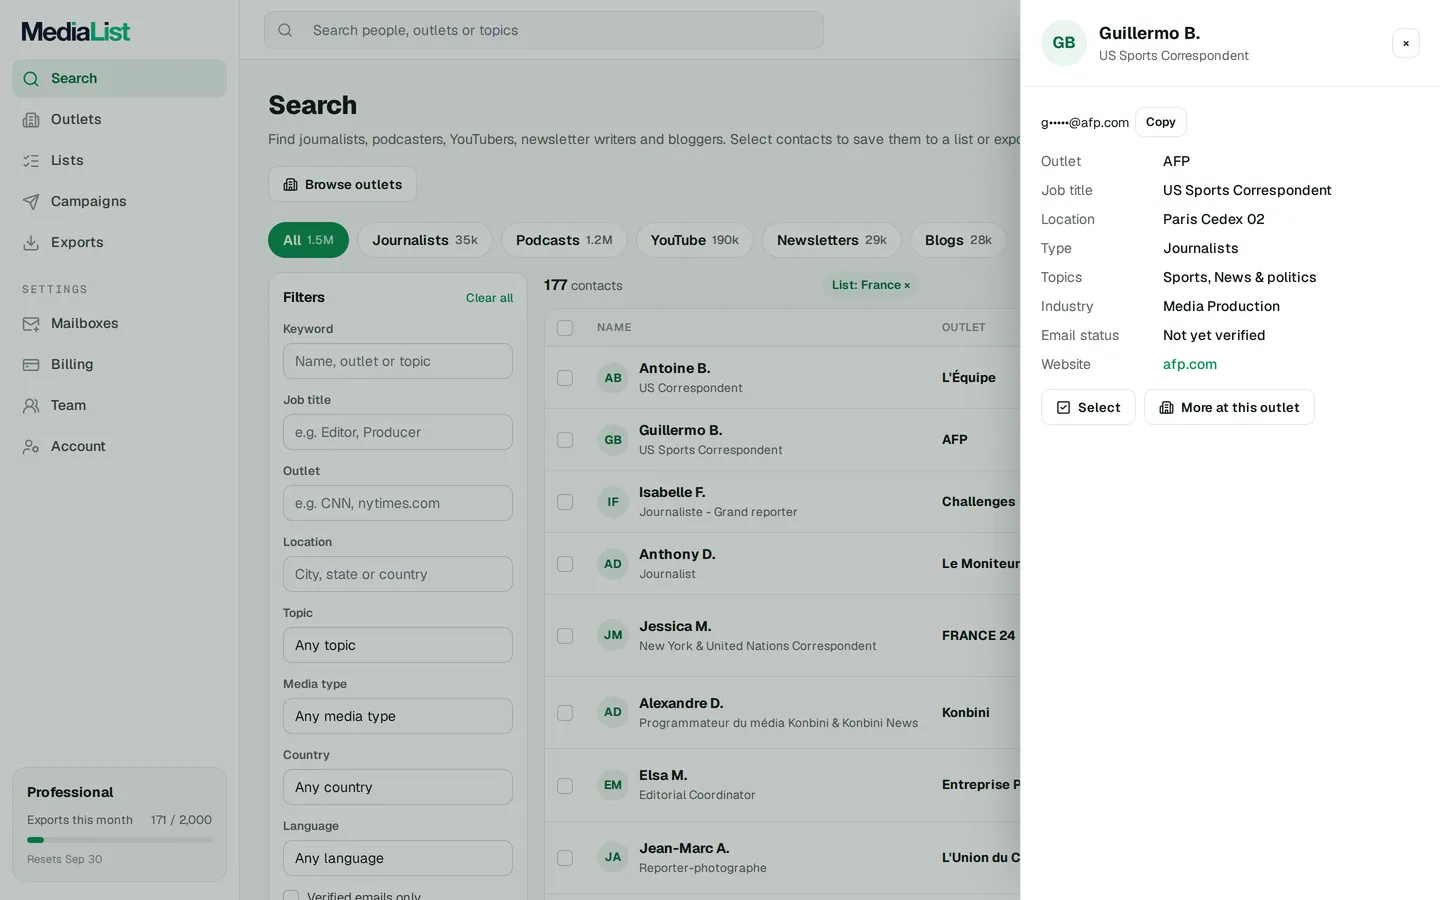This screenshot has height=900, width=1440.
Task: Switch to the Journalists tab
Action: coord(425,240)
